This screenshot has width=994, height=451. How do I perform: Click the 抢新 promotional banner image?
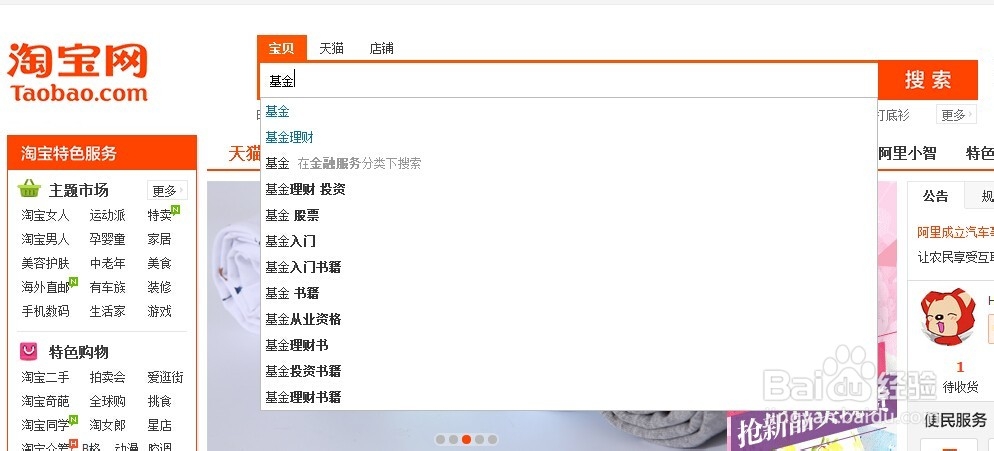pos(811,431)
